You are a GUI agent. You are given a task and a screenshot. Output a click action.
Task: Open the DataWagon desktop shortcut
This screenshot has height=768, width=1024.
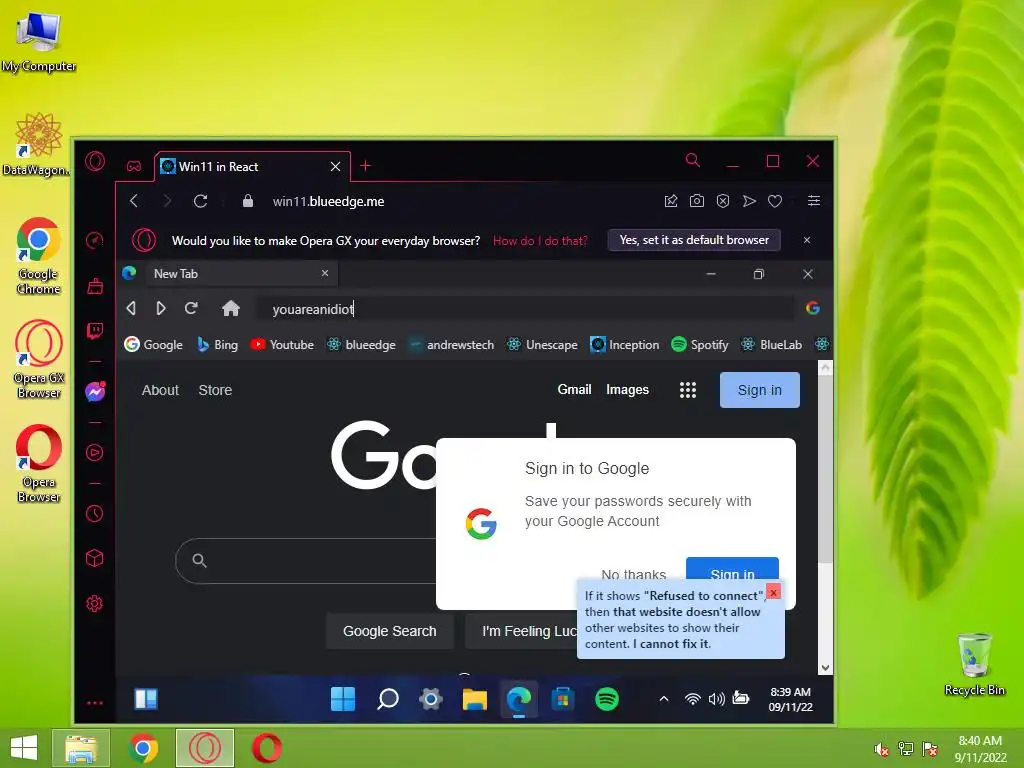(x=37, y=144)
